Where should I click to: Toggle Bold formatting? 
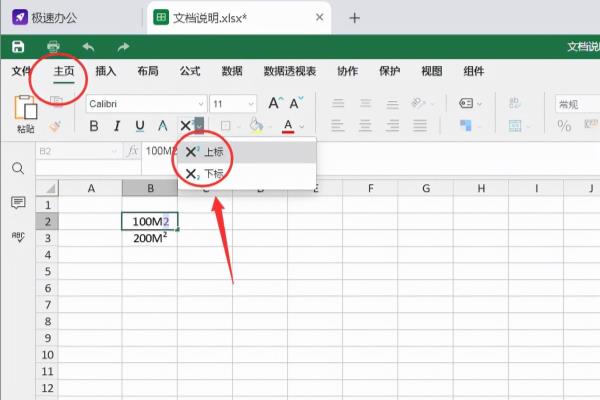[x=94, y=126]
